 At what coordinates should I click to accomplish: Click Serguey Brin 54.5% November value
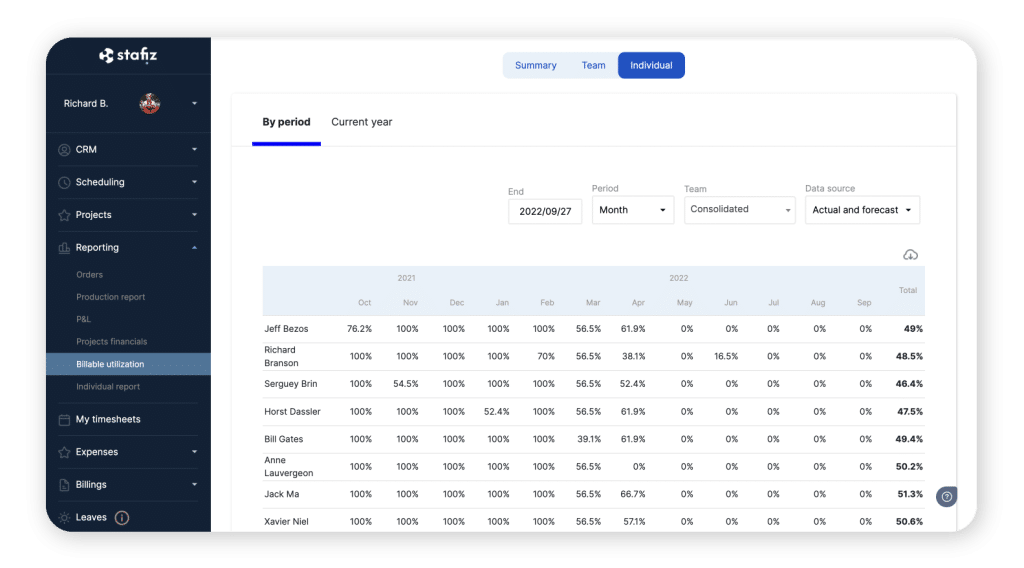406,384
